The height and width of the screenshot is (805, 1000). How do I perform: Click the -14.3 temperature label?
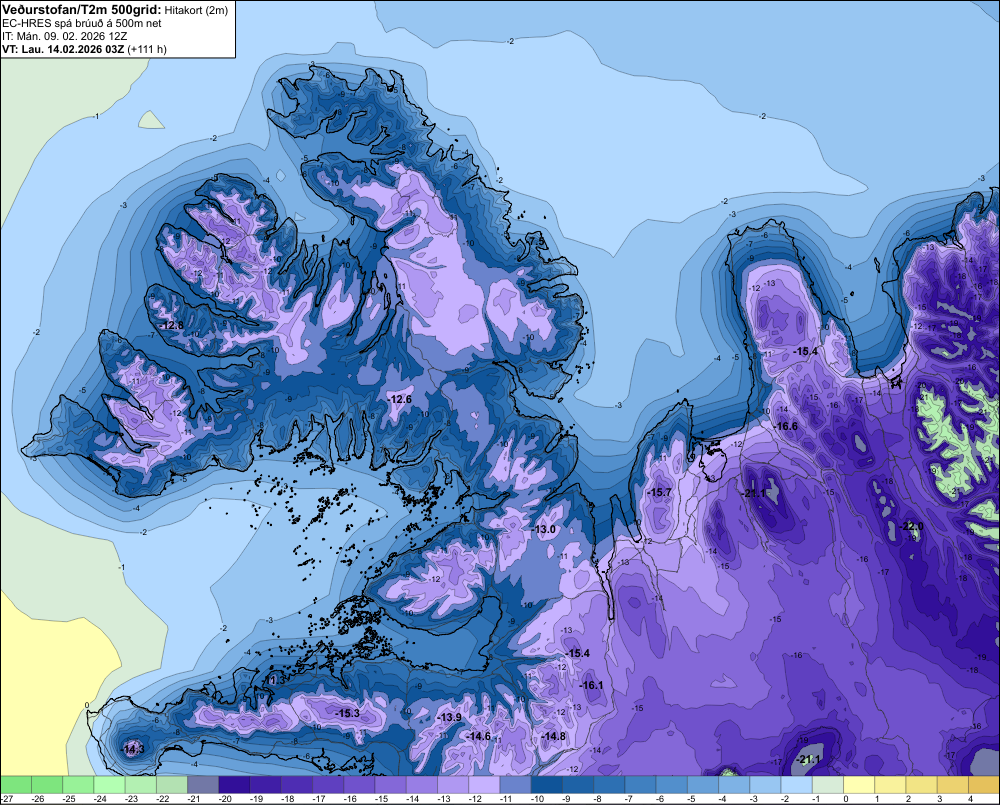point(133,749)
